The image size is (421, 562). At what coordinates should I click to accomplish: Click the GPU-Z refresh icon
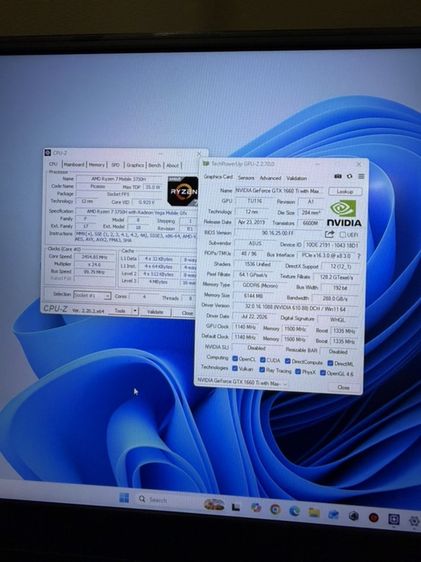click(x=349, y=176)
